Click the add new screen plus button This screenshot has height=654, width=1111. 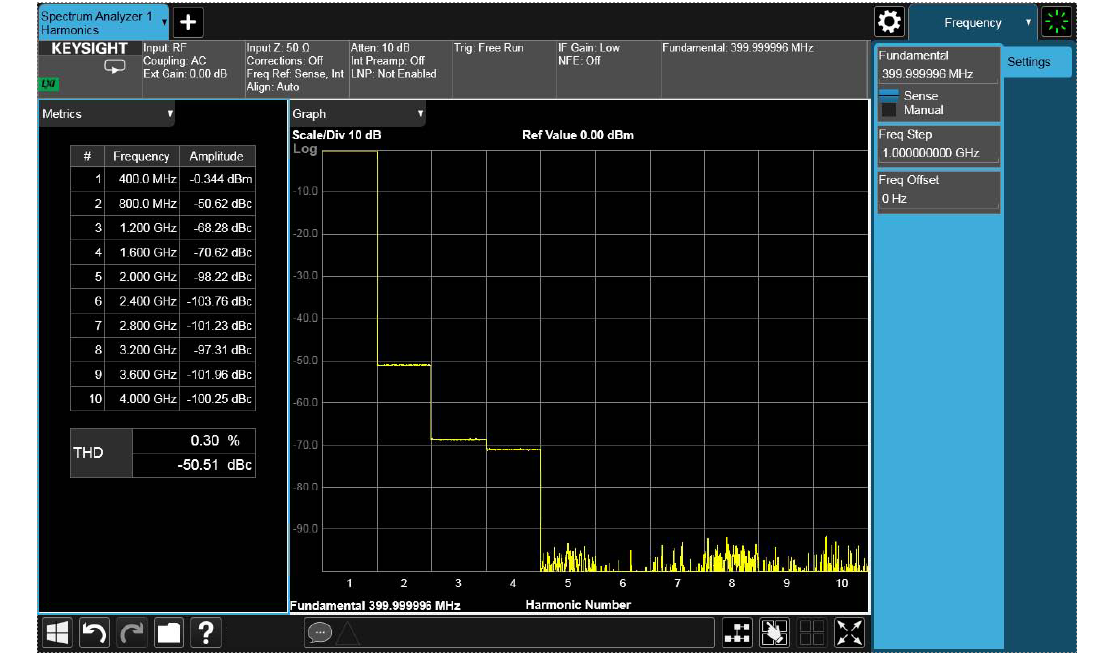[188, 22]
